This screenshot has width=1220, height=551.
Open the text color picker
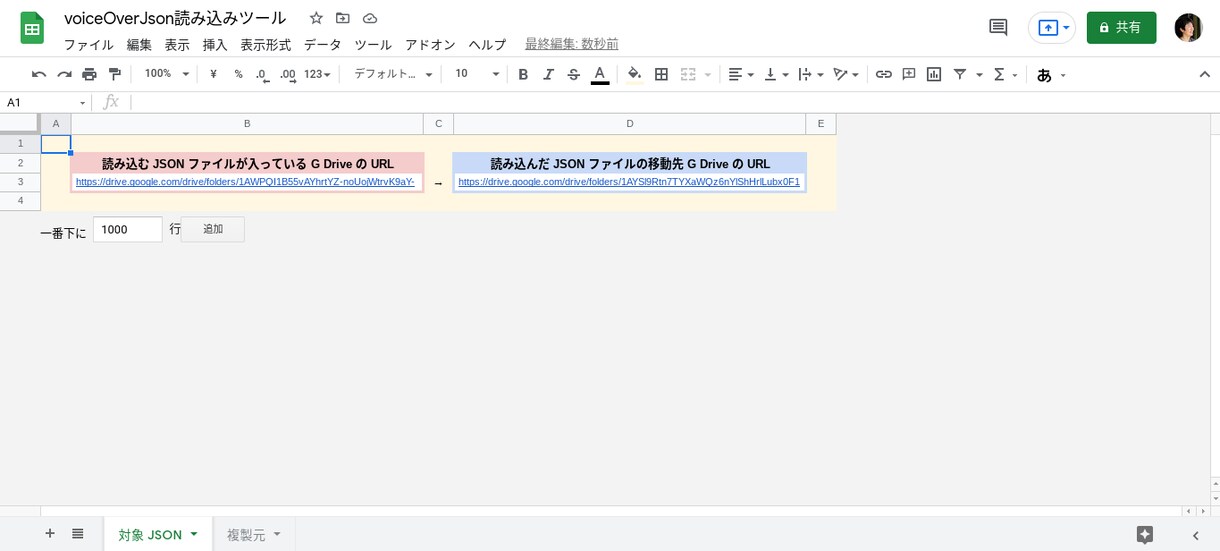click(x=600, y=75)
